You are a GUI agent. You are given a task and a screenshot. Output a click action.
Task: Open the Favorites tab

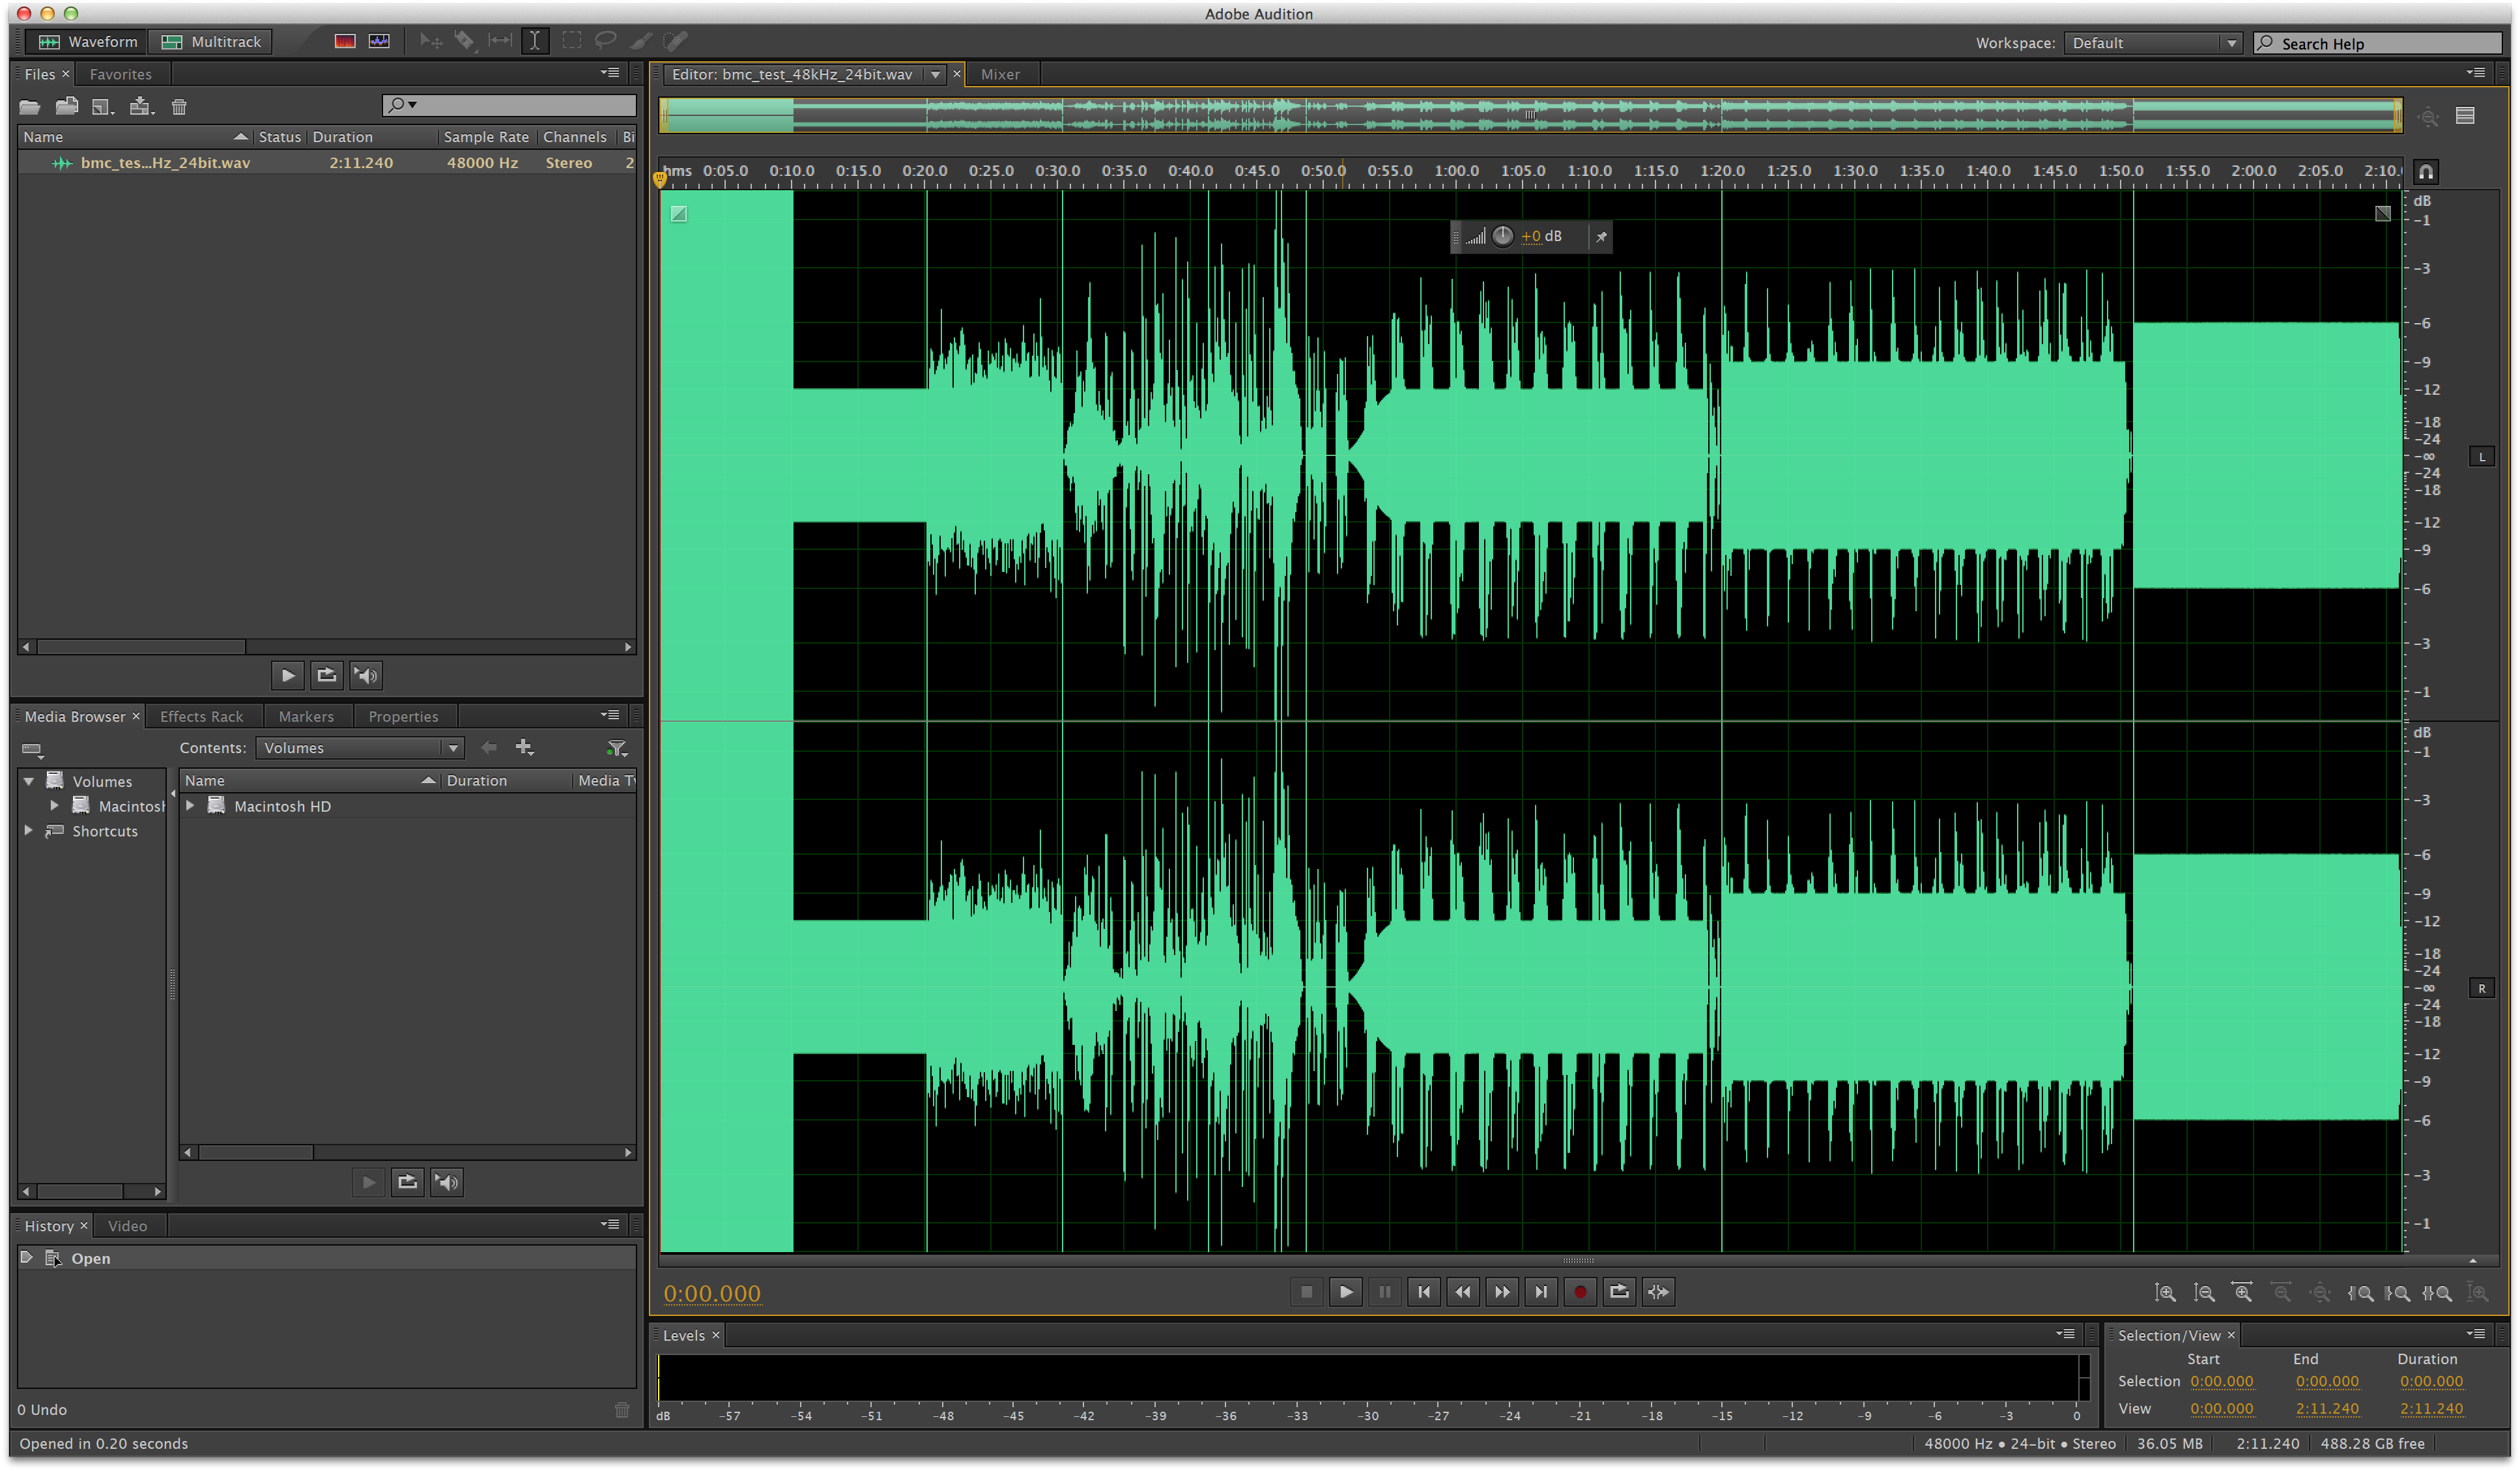coord(121,74)
